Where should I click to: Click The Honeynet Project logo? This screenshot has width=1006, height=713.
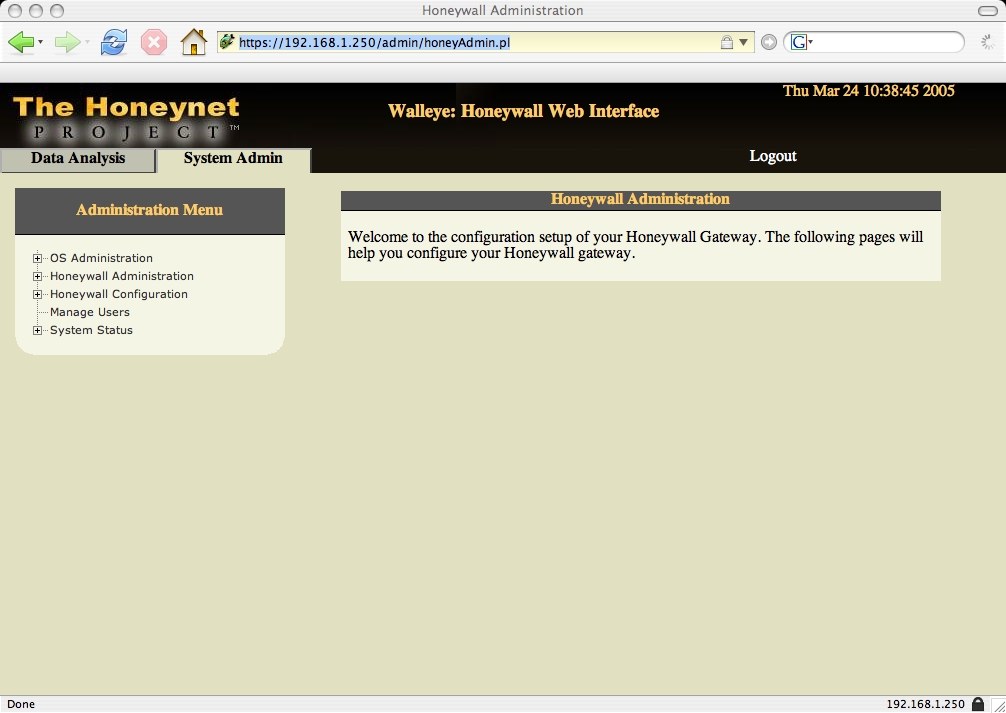[x=127, y=119]
